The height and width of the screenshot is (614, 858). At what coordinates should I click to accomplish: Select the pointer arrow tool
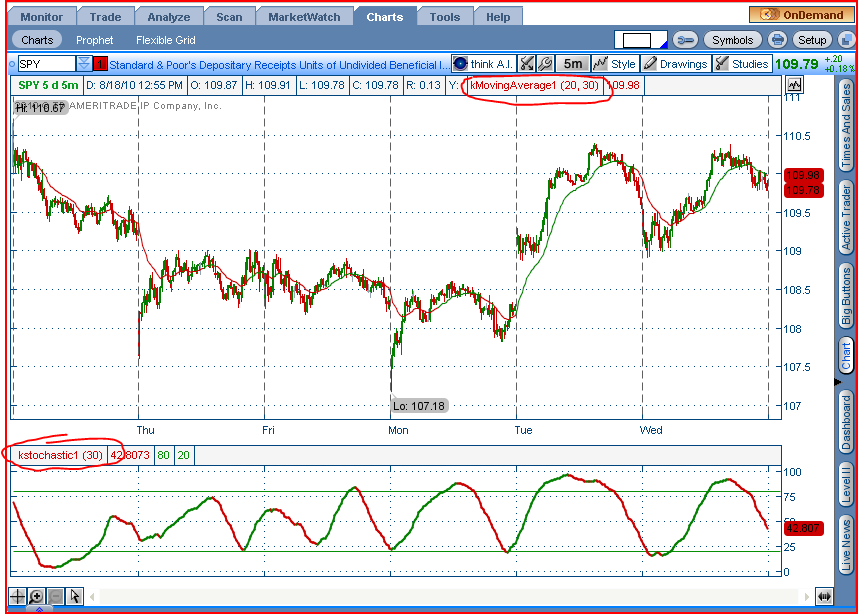[75, 596]
